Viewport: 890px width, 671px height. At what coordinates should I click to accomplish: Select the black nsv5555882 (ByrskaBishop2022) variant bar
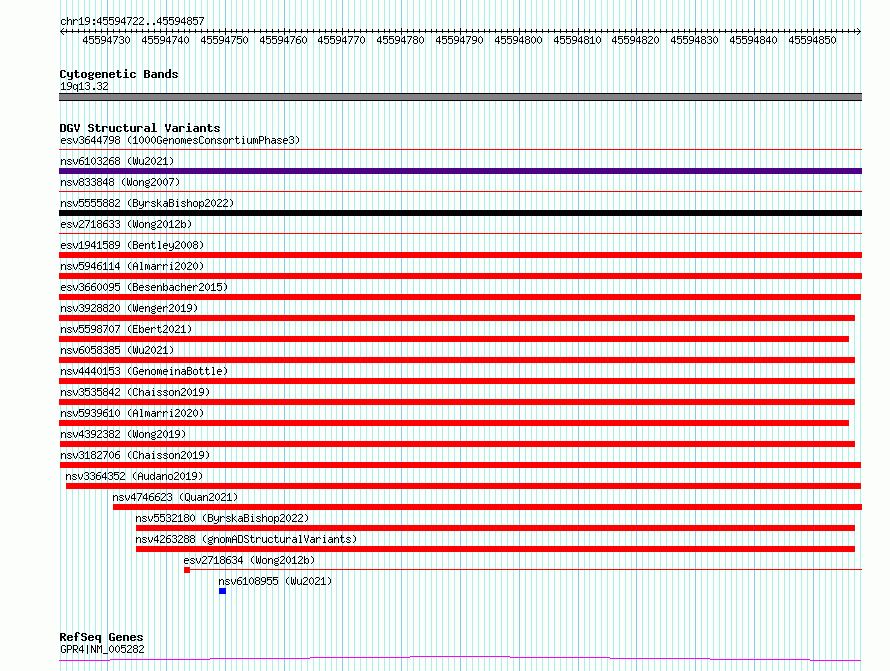[x=460, y=213]
